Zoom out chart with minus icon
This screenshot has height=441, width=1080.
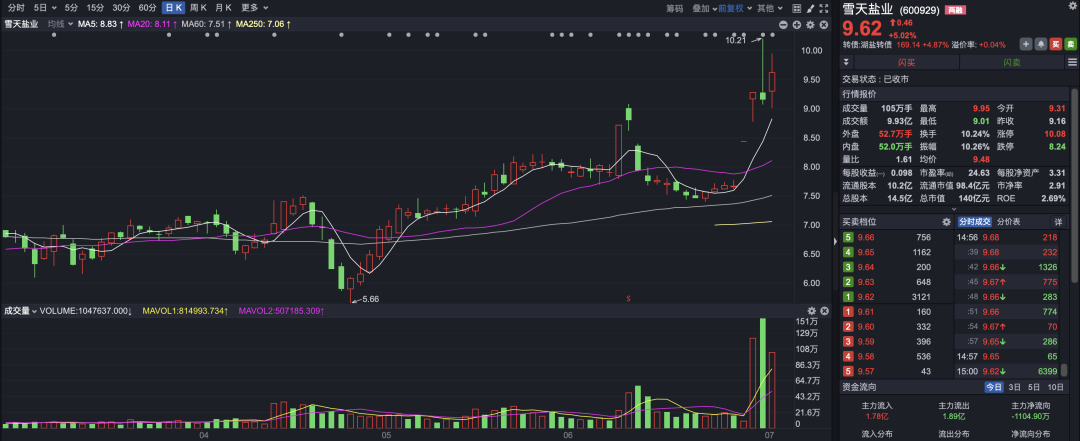(x=783, y=24)
